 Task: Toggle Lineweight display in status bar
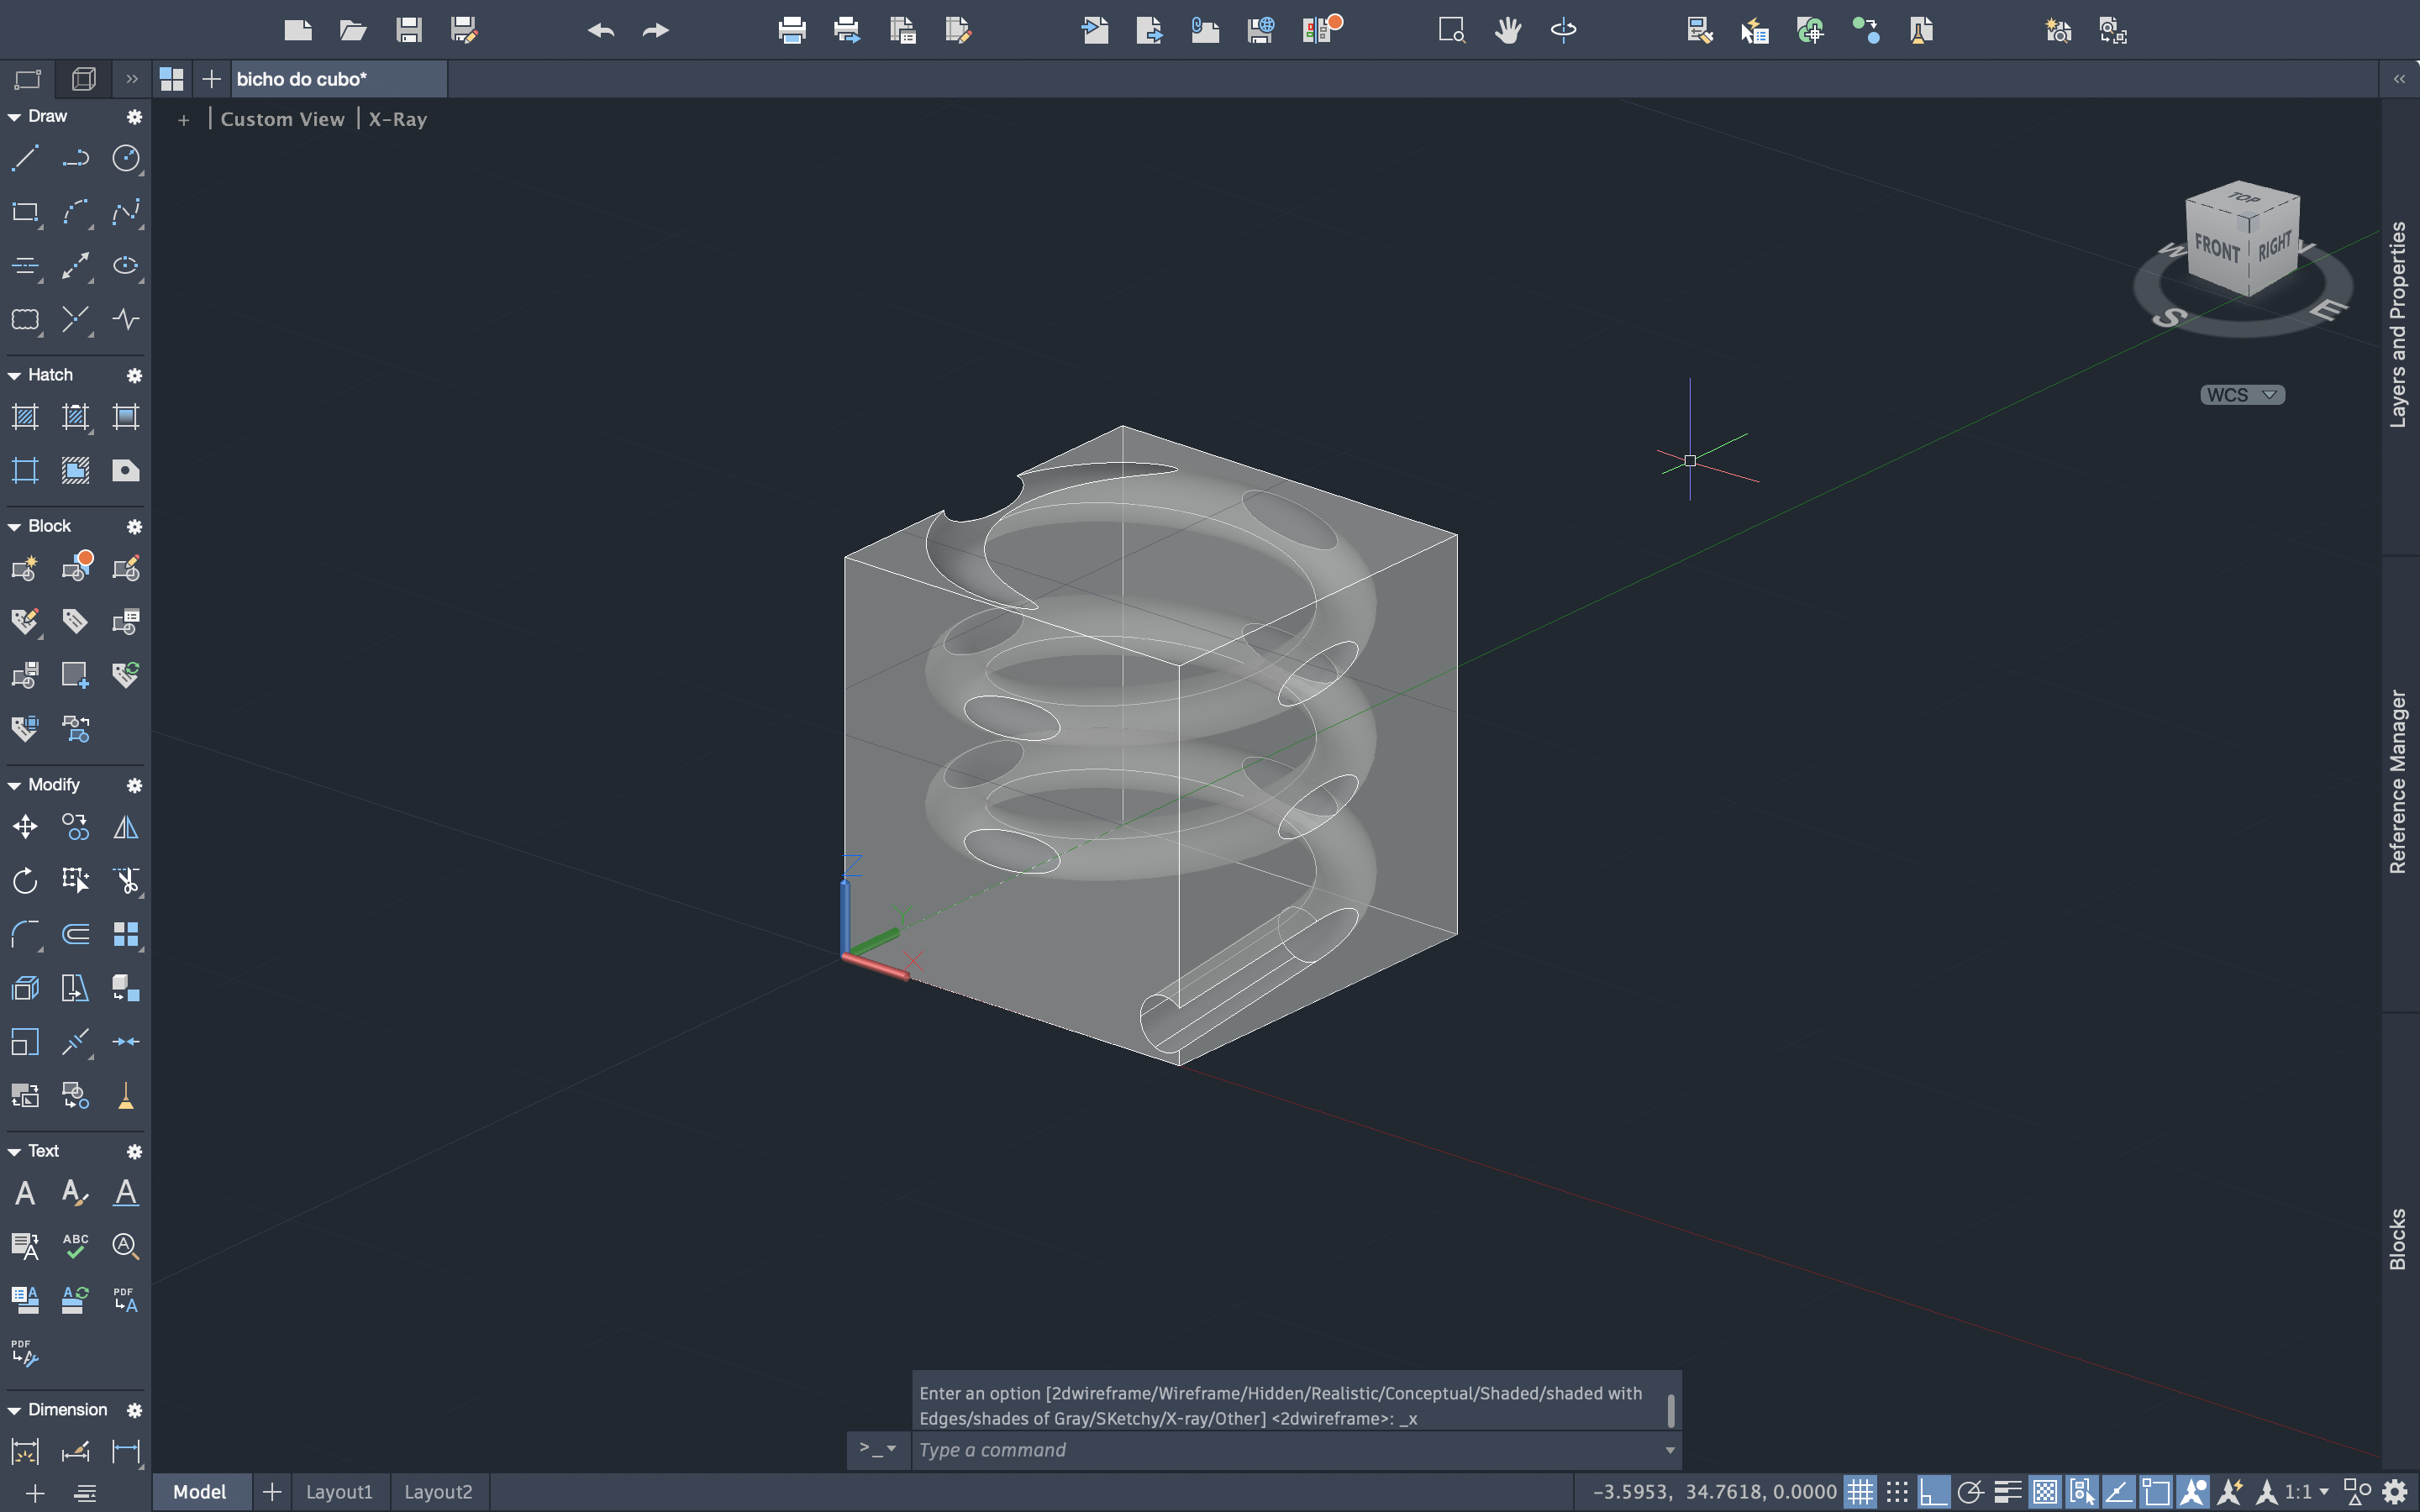pos(2007,1492)
